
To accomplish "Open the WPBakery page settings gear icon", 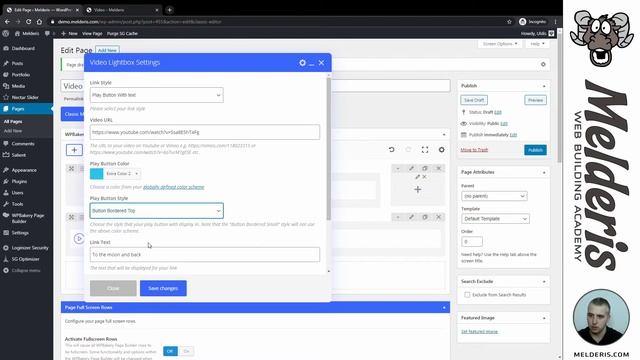I will [442, 150].
